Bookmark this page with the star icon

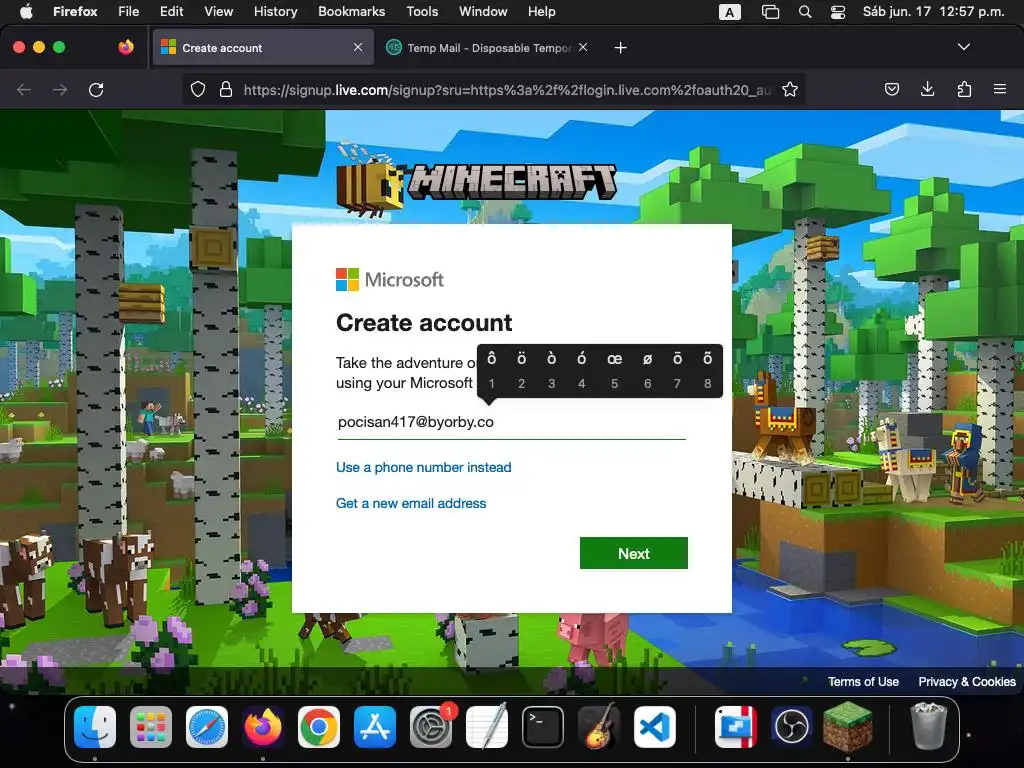click(x=790, y=89)
